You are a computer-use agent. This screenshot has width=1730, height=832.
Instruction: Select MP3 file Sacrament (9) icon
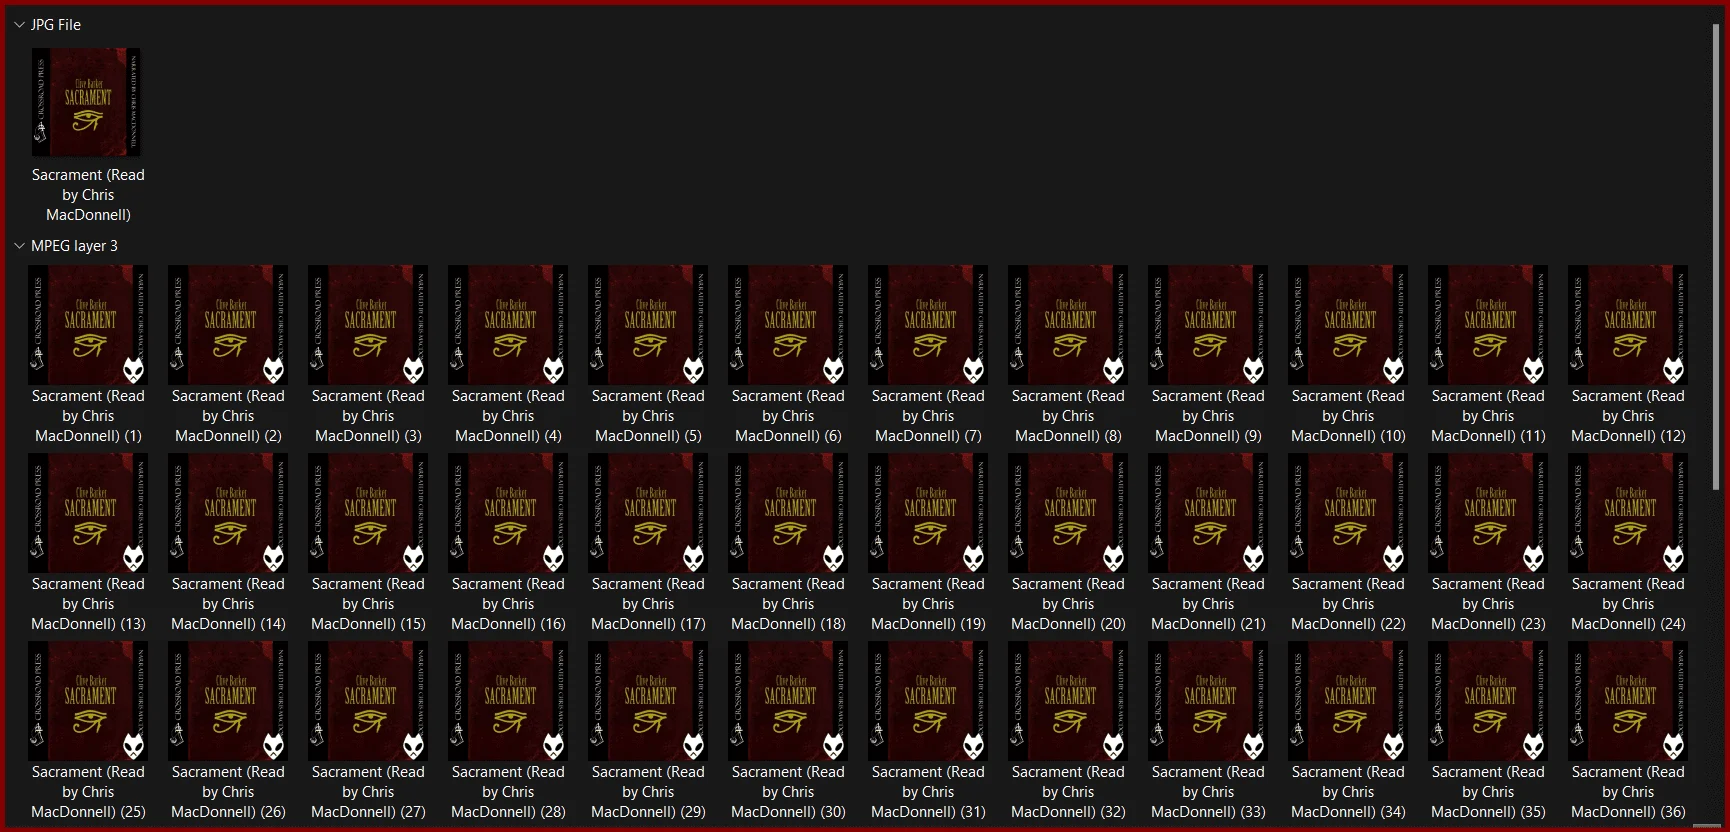[x=1208, y=325]
